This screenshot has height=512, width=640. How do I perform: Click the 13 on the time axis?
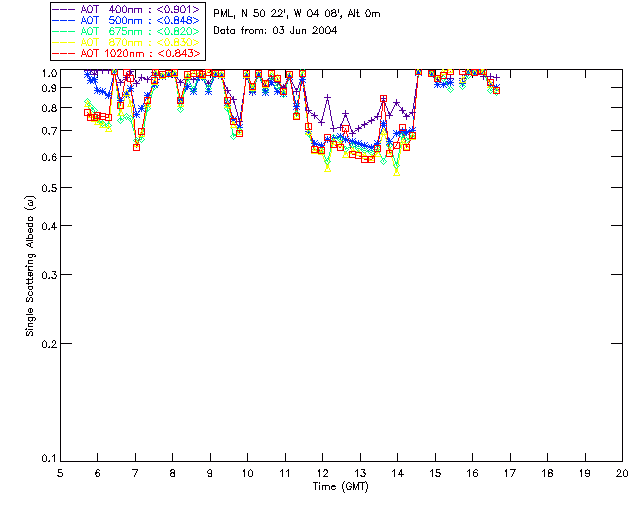[360, 473]
